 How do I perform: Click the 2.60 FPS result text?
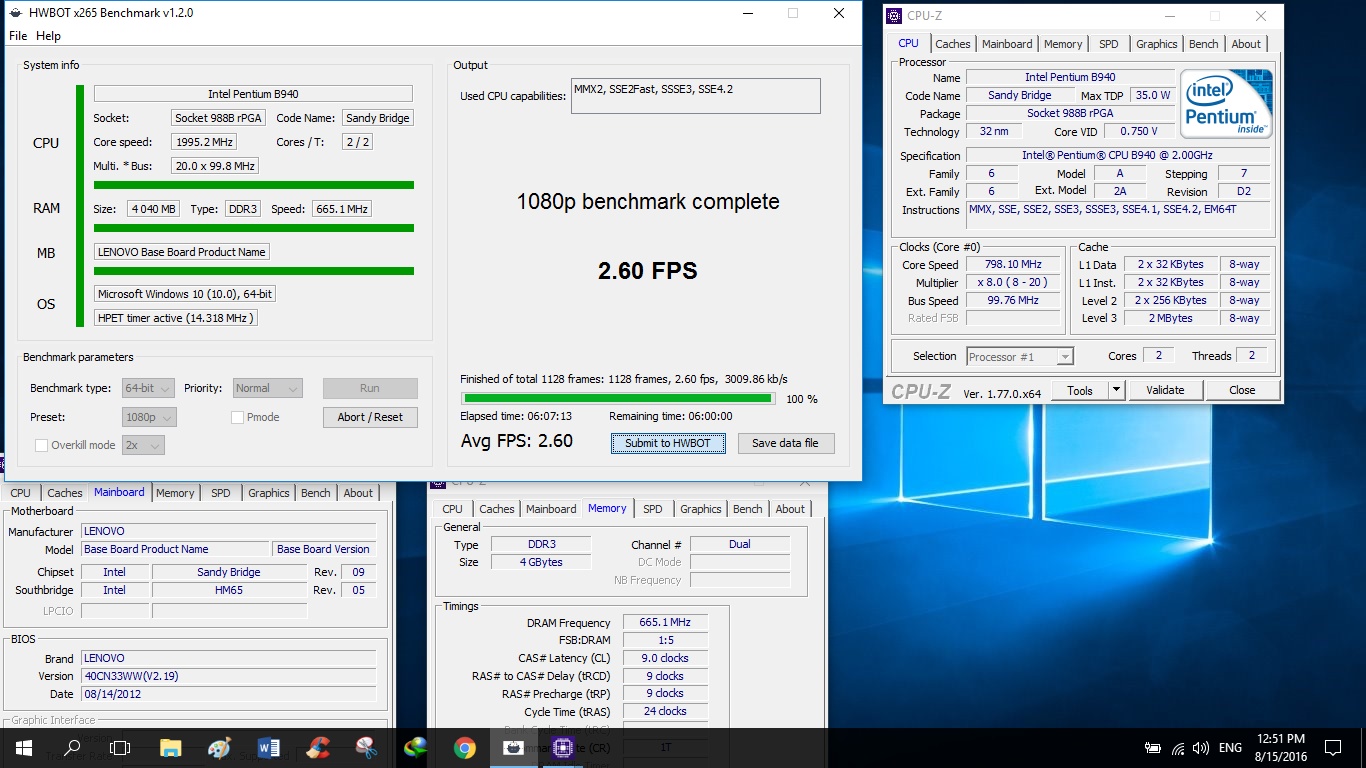(648, 270)
